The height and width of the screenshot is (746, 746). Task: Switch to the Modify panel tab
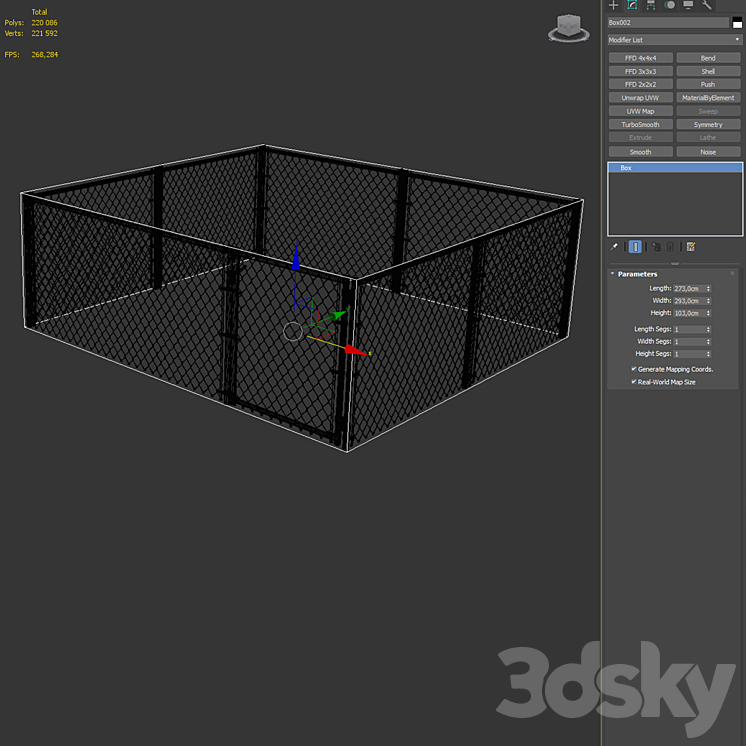coord(632,5)
